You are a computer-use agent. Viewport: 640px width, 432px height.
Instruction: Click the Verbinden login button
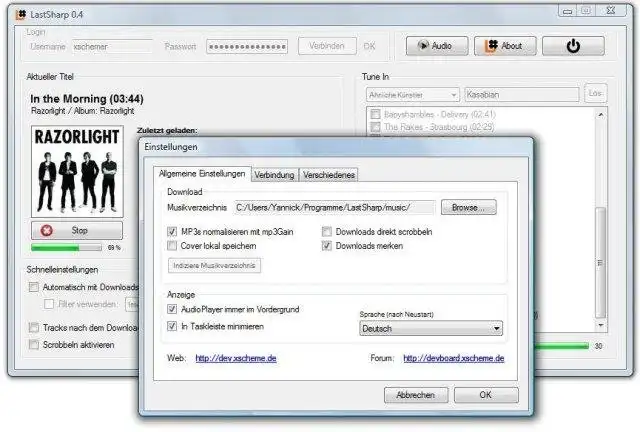[x=327, y=46]
